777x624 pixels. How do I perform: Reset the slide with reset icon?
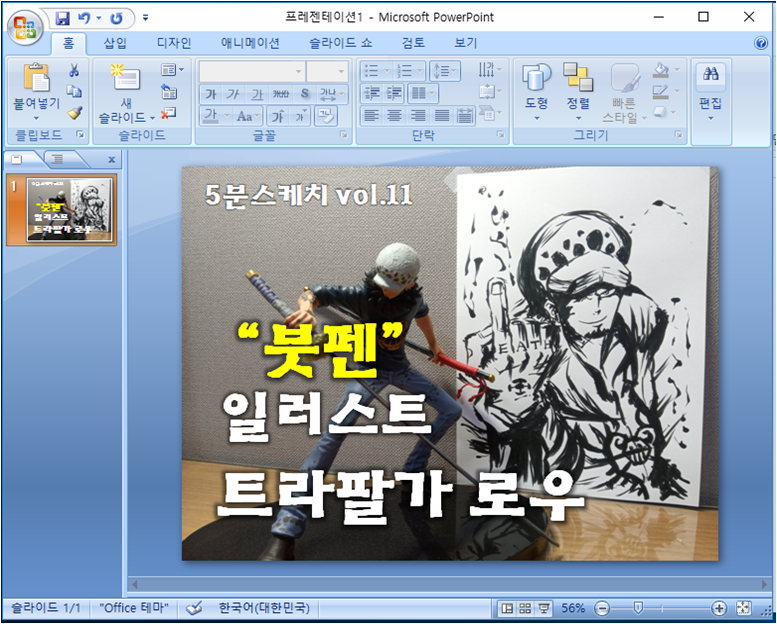click(169, 91)
